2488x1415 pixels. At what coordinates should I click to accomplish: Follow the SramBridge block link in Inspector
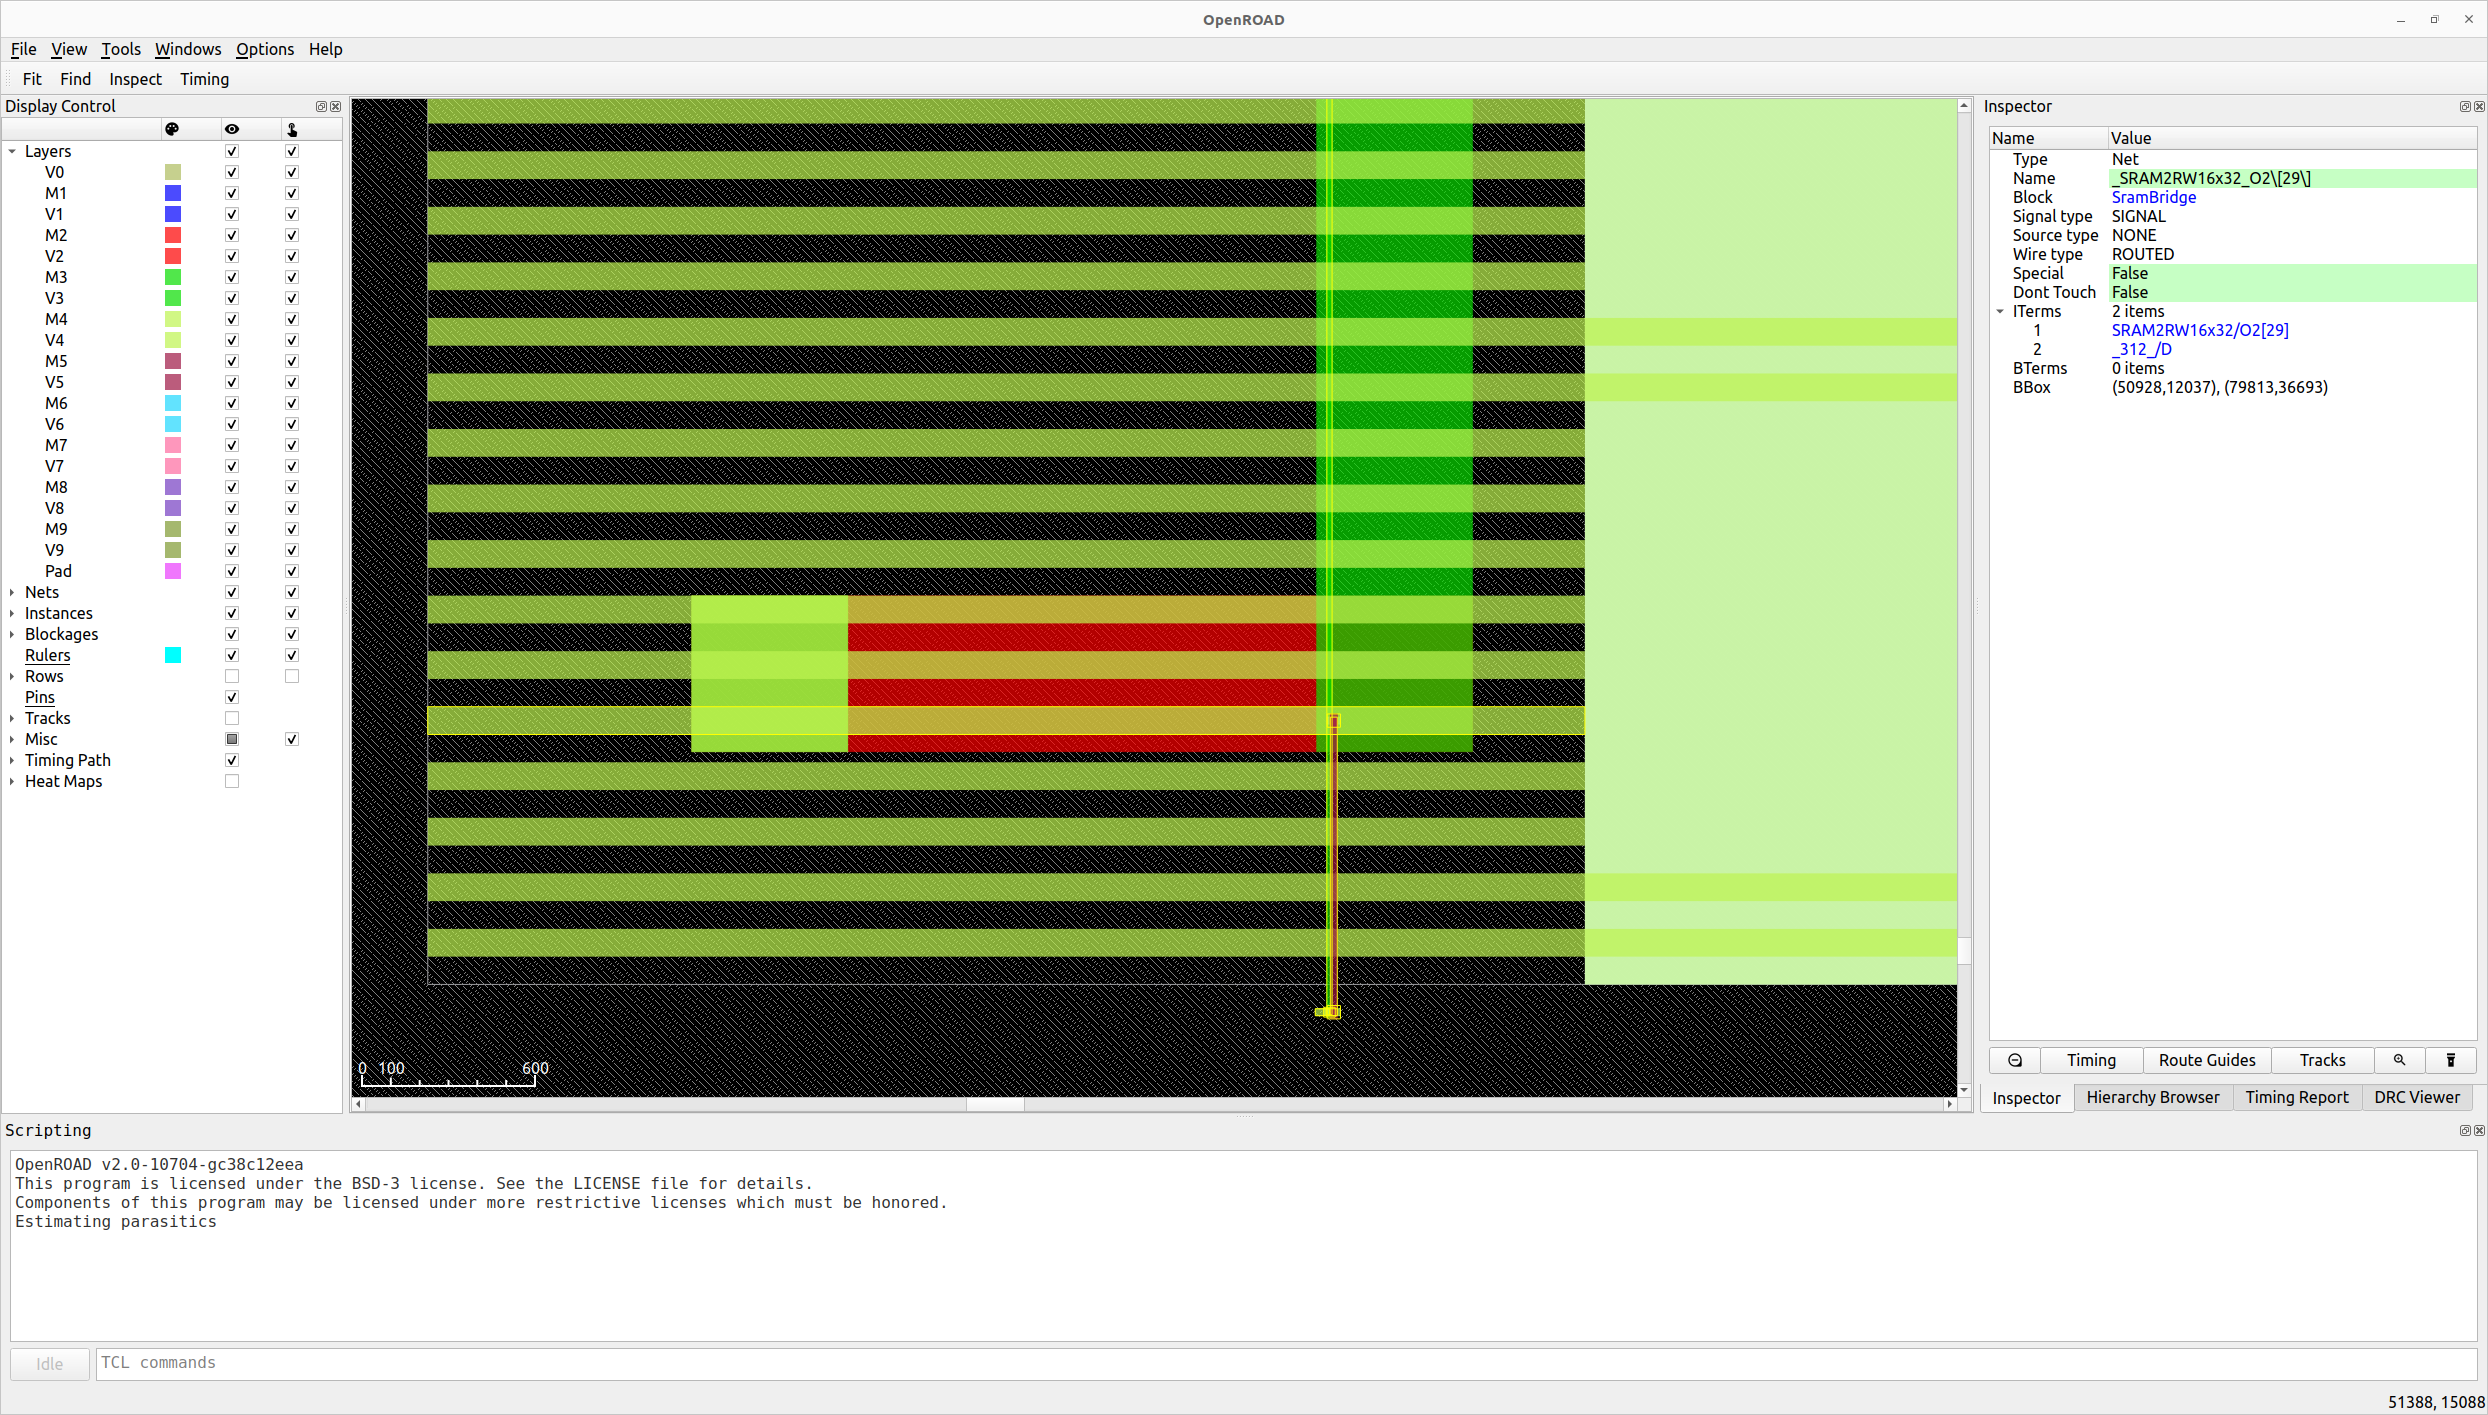(2152, 197)
